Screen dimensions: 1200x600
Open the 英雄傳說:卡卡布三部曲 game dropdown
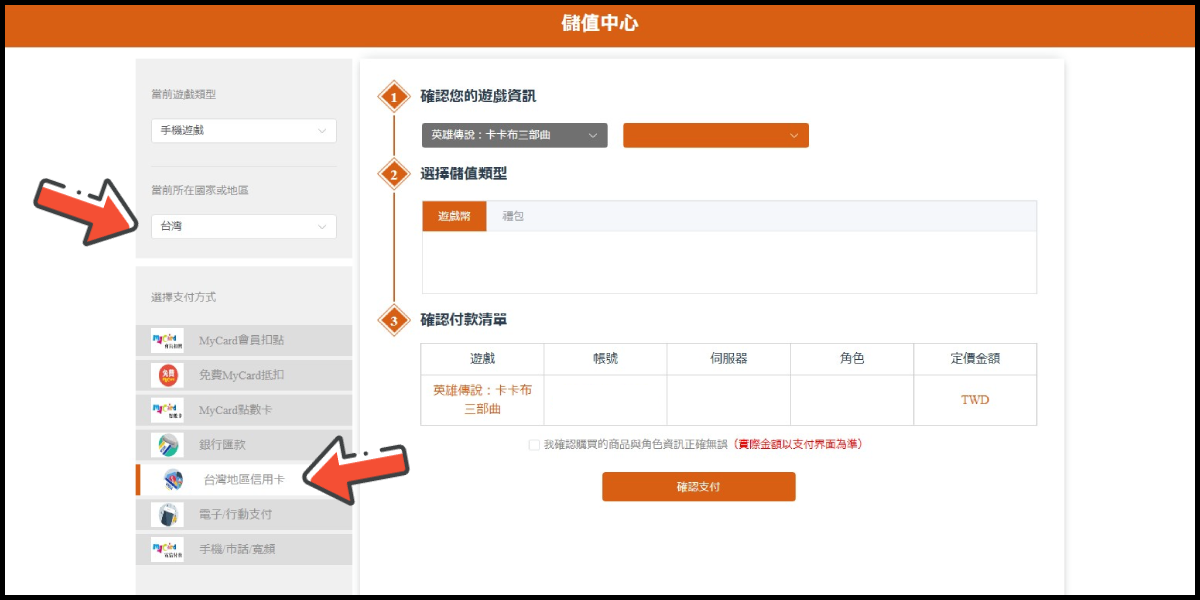click(515, 135)
